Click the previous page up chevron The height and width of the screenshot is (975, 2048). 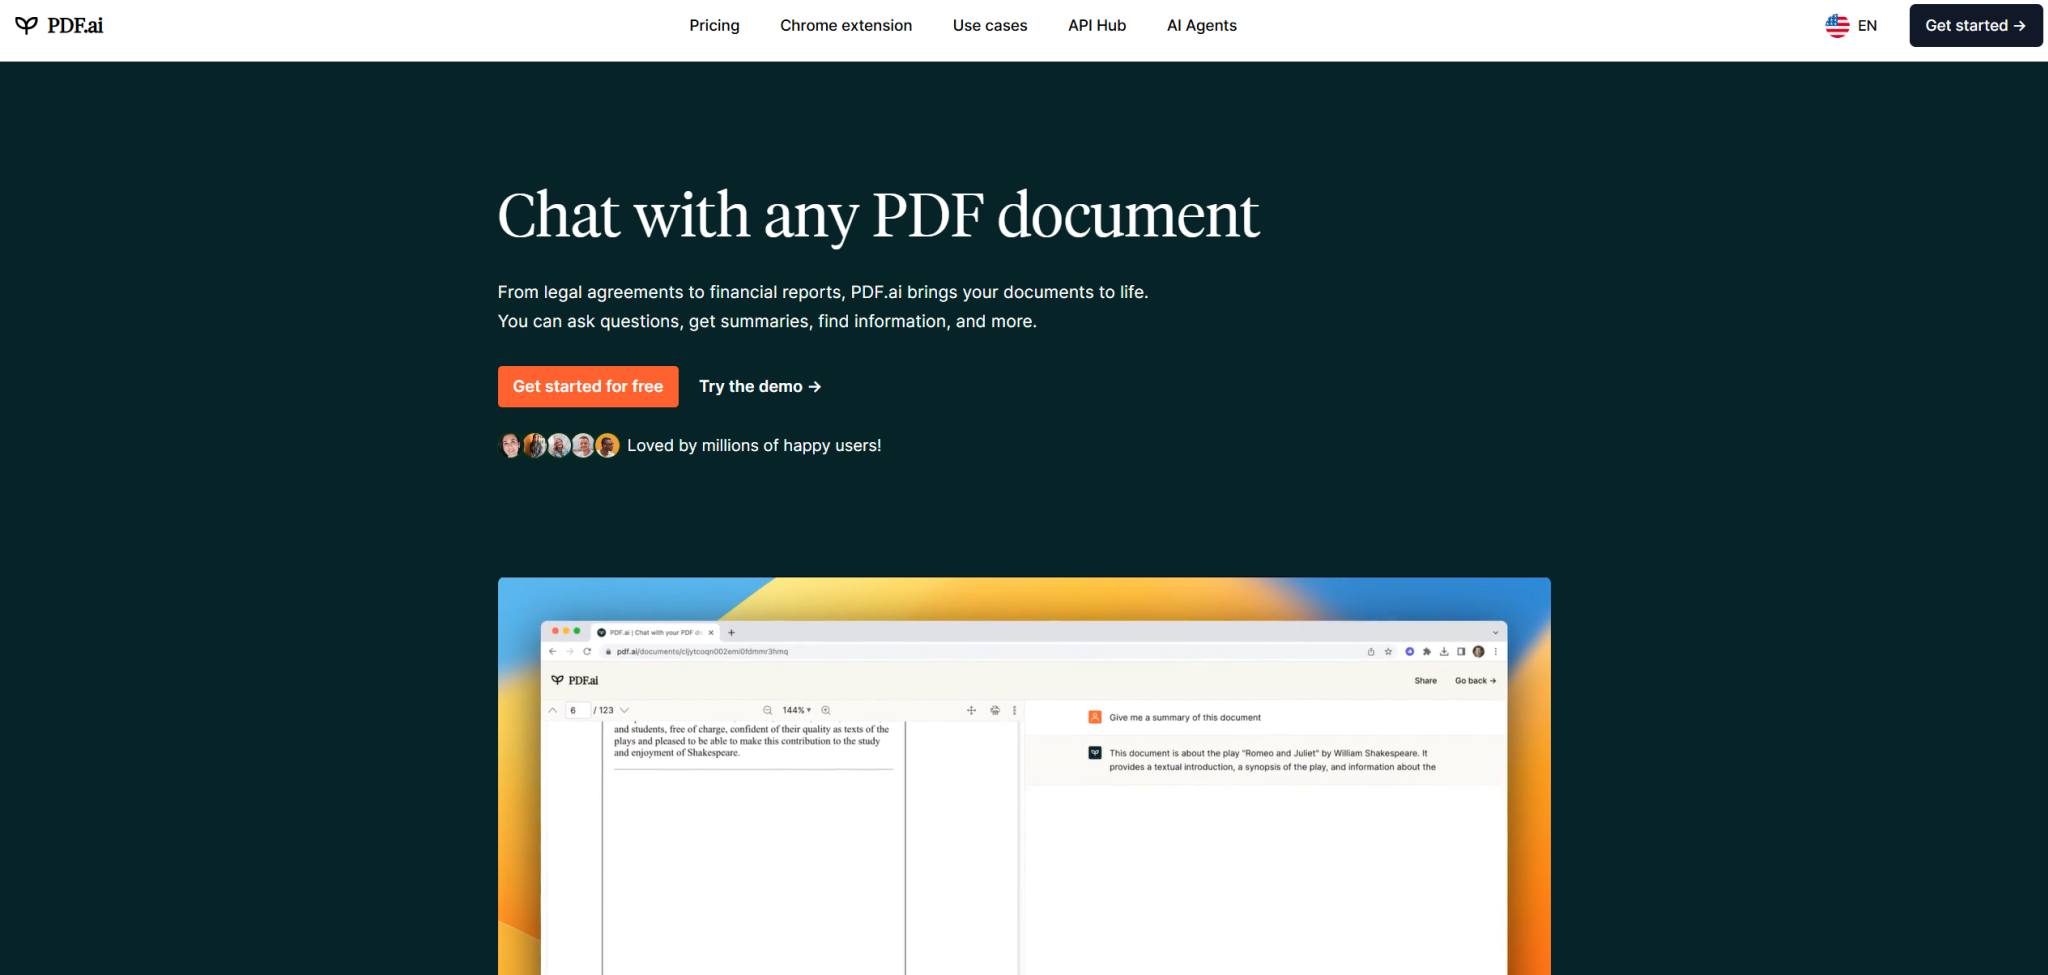(552, 710)
